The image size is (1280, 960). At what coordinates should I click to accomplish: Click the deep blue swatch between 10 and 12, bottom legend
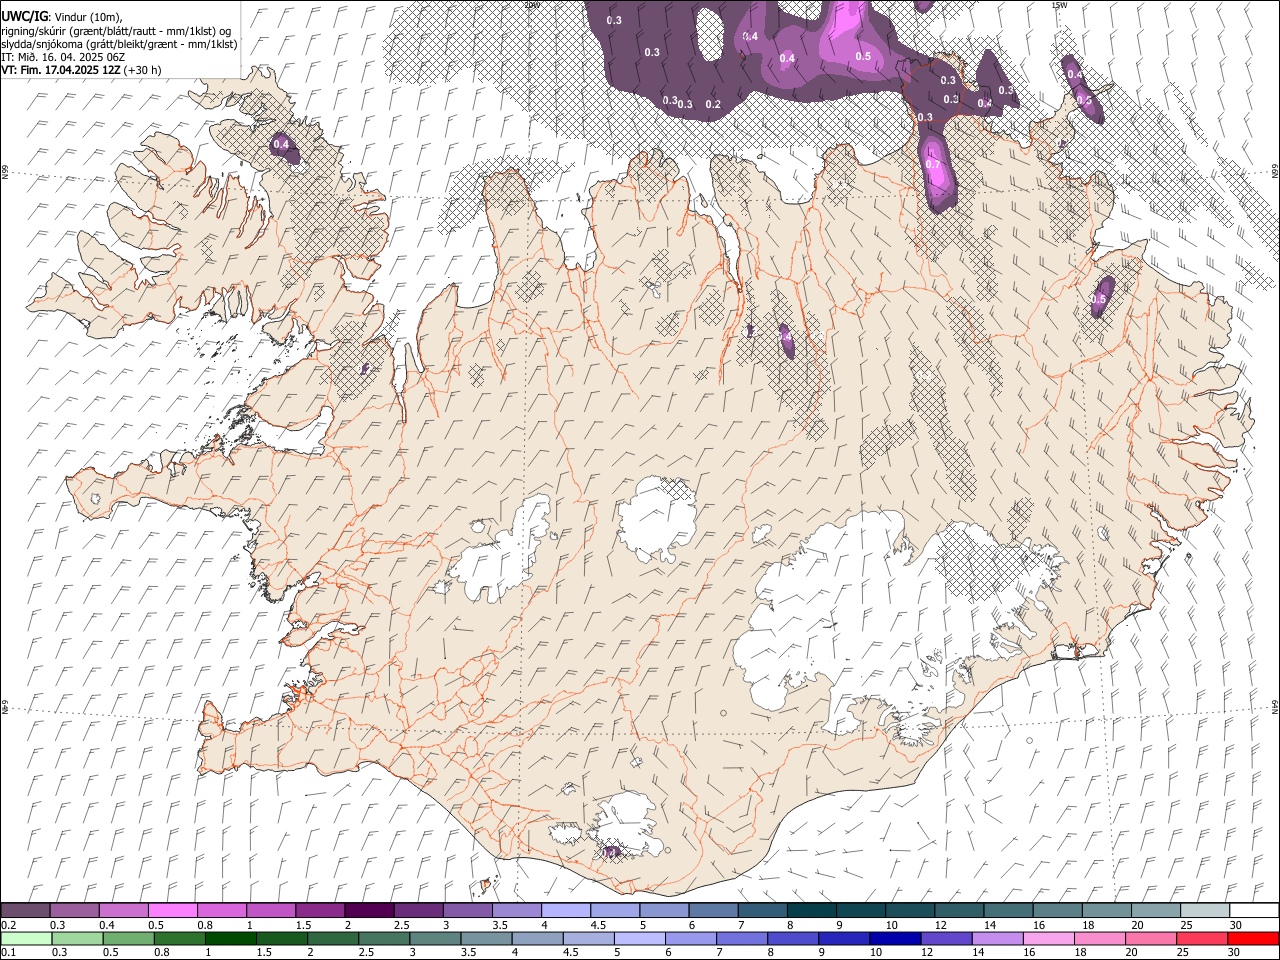click(x=894, y=939)
